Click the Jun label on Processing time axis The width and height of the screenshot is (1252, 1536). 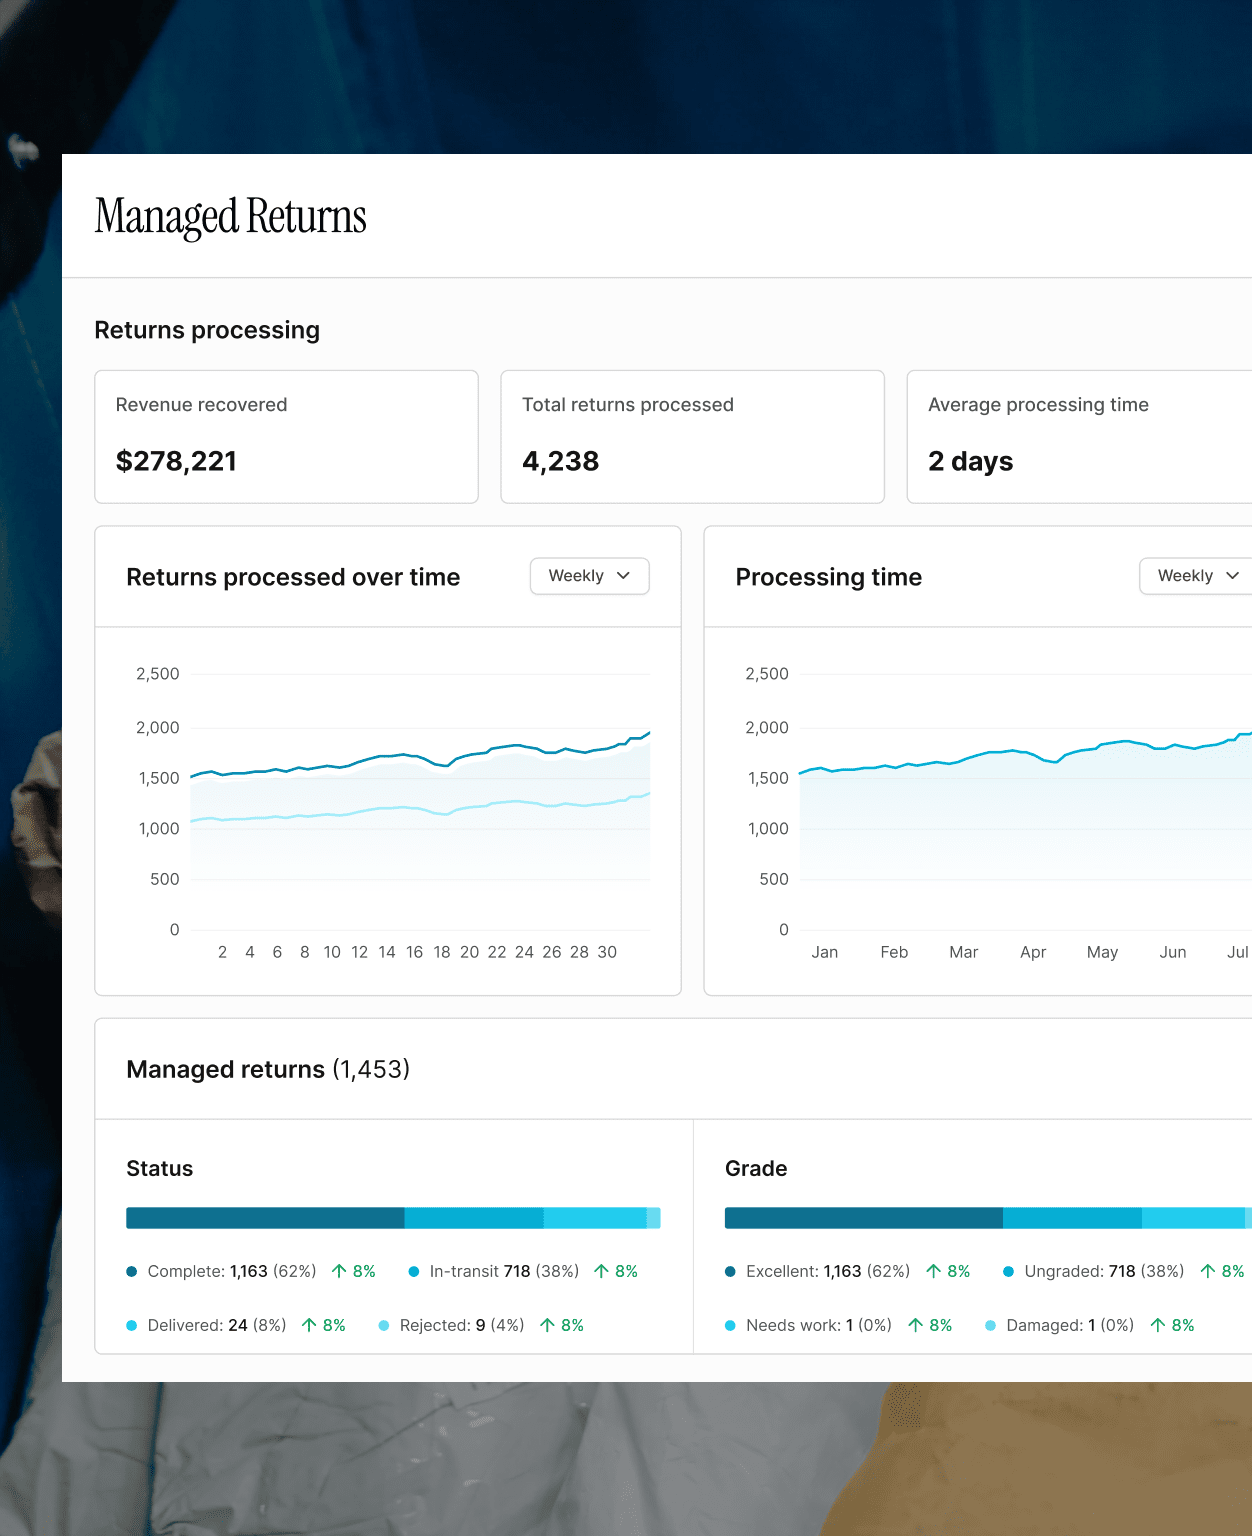[x=1173, y=952]
